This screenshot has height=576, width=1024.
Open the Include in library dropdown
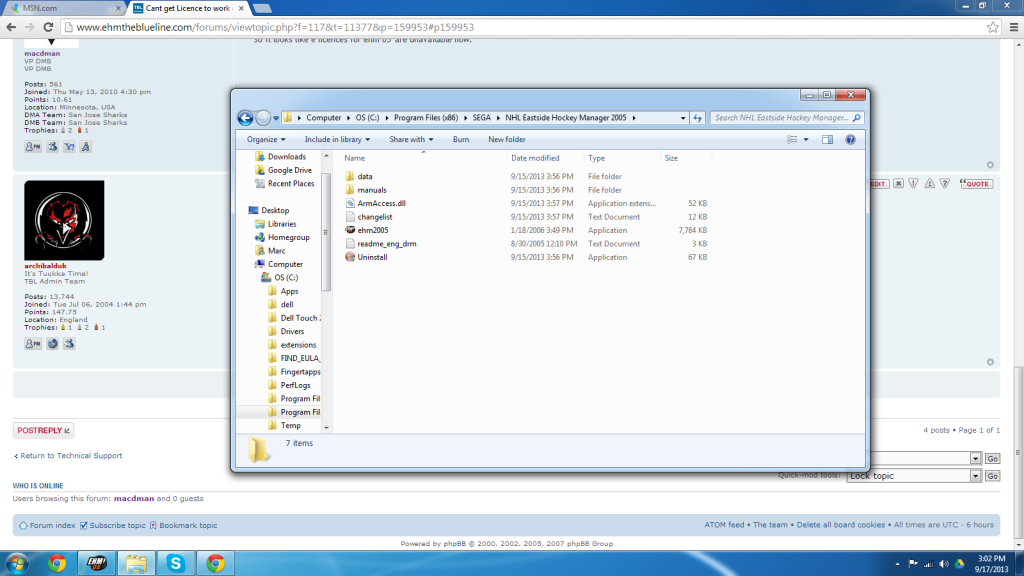point(337,139)
